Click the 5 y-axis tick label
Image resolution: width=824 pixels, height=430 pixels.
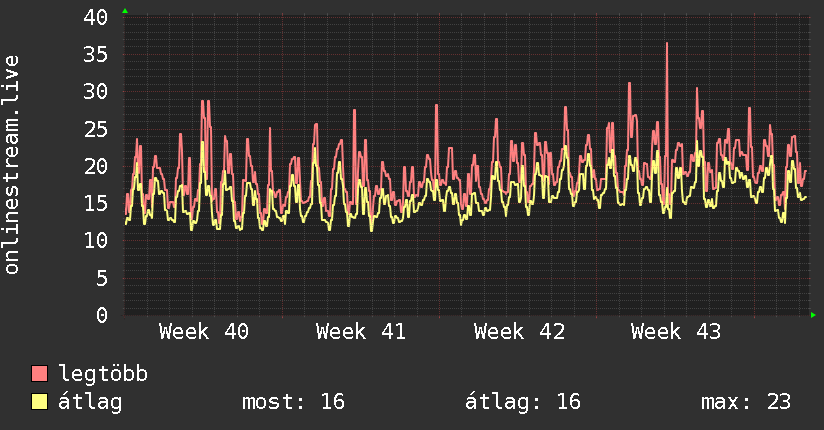[x=102, y=278]
